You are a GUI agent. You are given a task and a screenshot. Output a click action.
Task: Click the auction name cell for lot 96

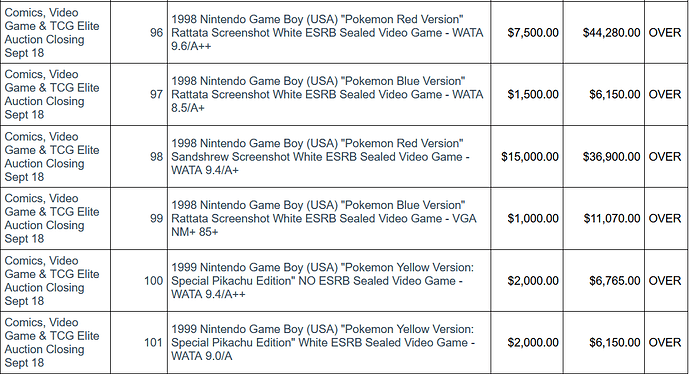click(x=55, y=33)
